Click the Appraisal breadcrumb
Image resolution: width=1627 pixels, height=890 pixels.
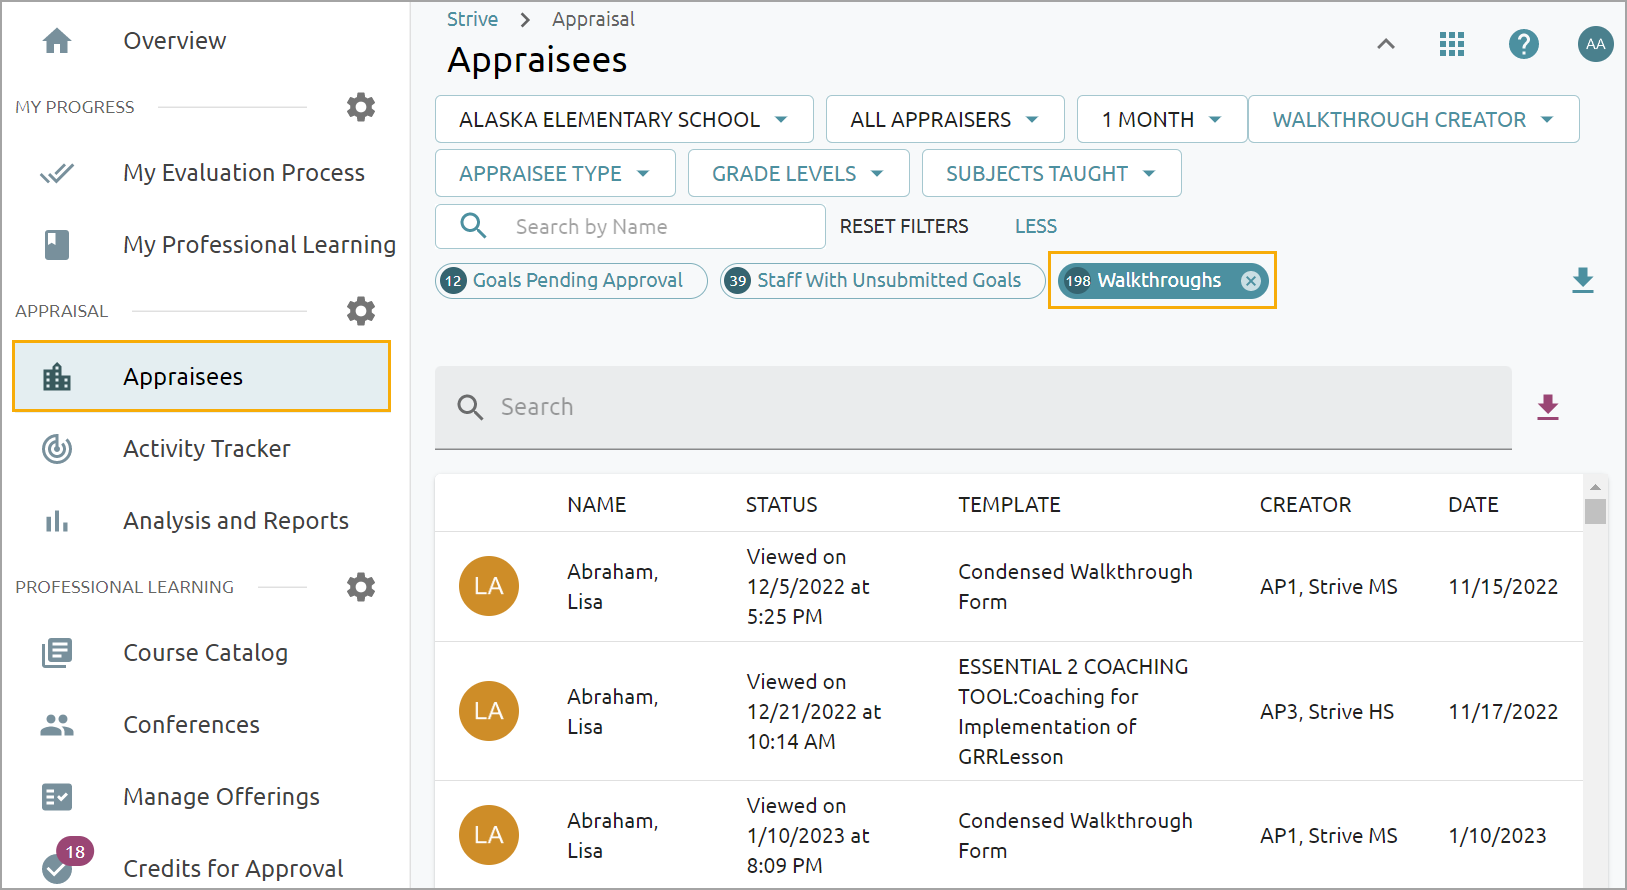[x=593, y=19]
